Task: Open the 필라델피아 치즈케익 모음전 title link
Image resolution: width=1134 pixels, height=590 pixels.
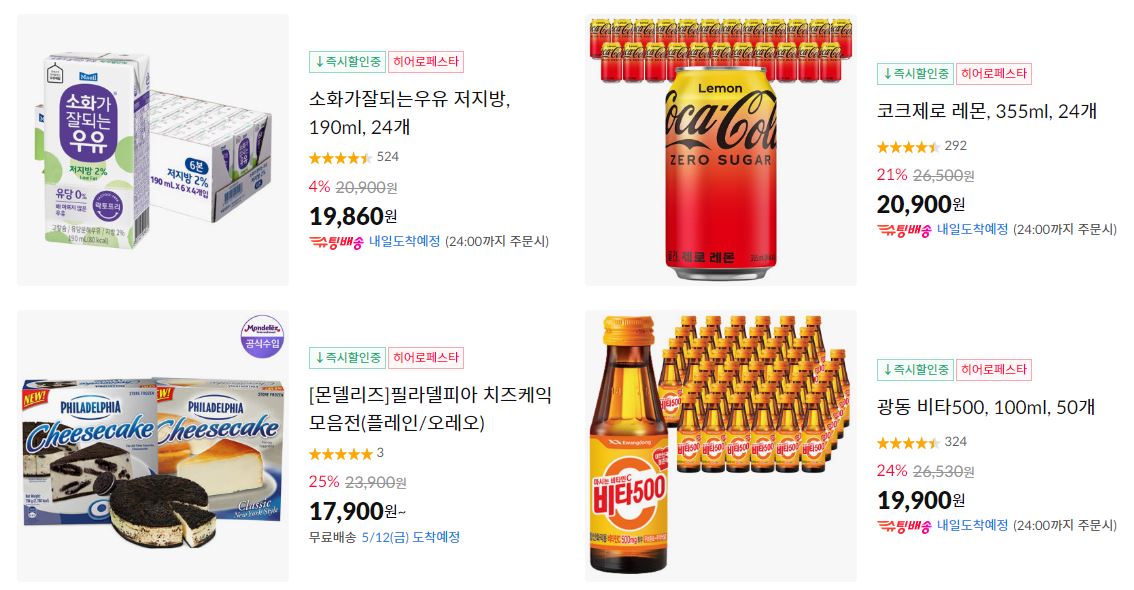Action: (x=430, y=409)
